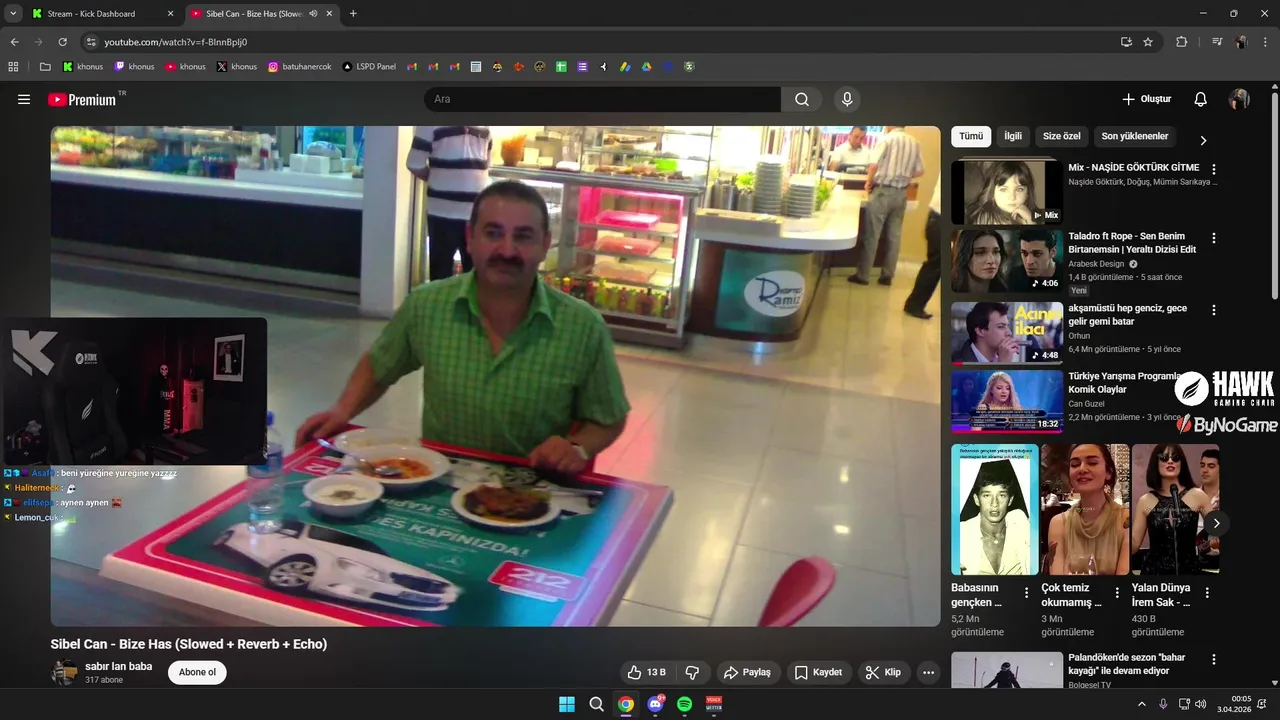Click the Kaydet save button

818,672
